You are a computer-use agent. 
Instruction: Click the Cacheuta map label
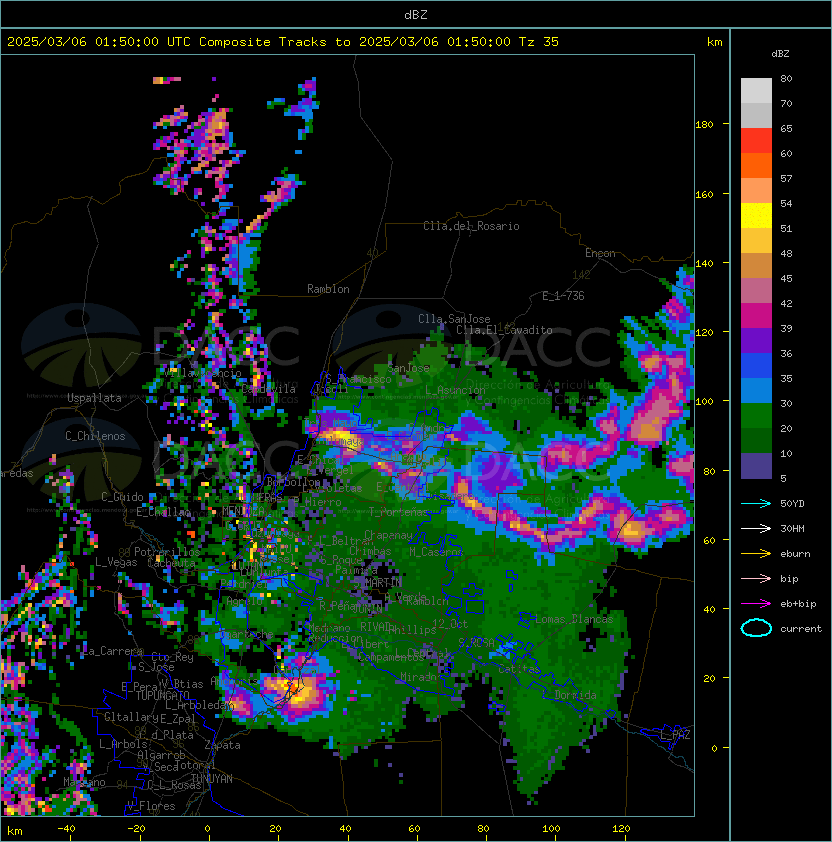pos(171,563)
